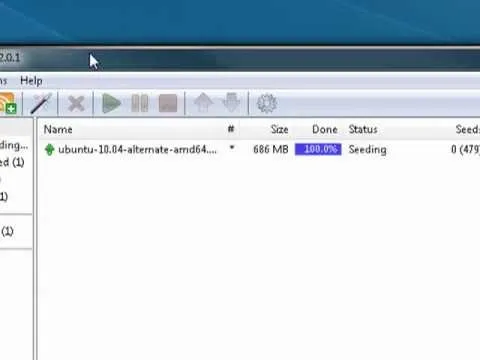The width and height of the screenshot is (480, 360).
Task: Click the green seeding icon beside ubuntu torrent
Action: [x=49, y=150]
